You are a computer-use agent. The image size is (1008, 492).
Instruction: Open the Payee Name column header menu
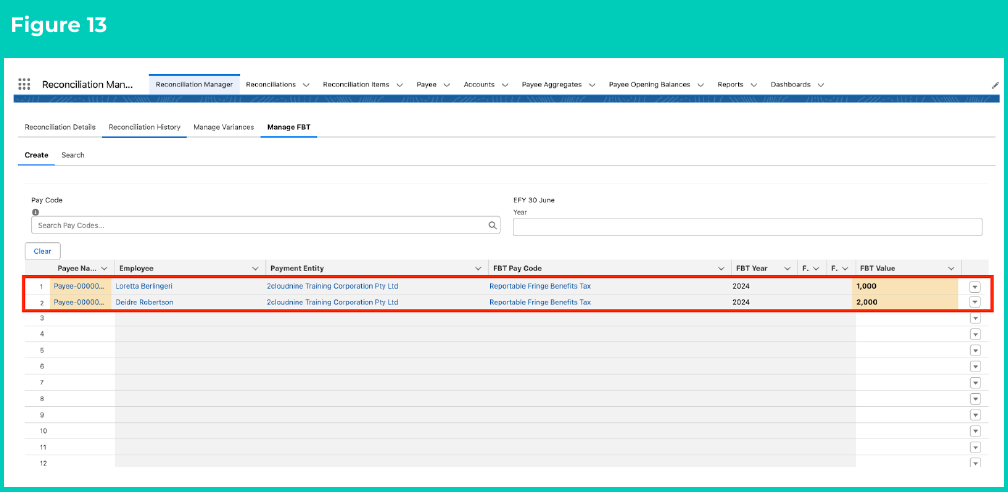tap(105, 268)
